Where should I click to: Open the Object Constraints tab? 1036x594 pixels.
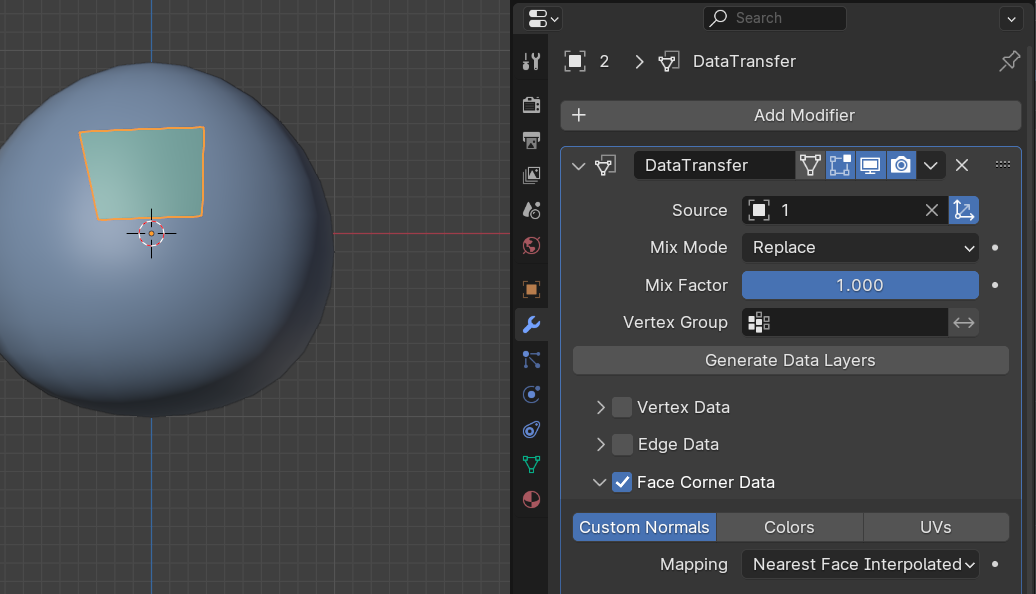[x=531, y=430]
